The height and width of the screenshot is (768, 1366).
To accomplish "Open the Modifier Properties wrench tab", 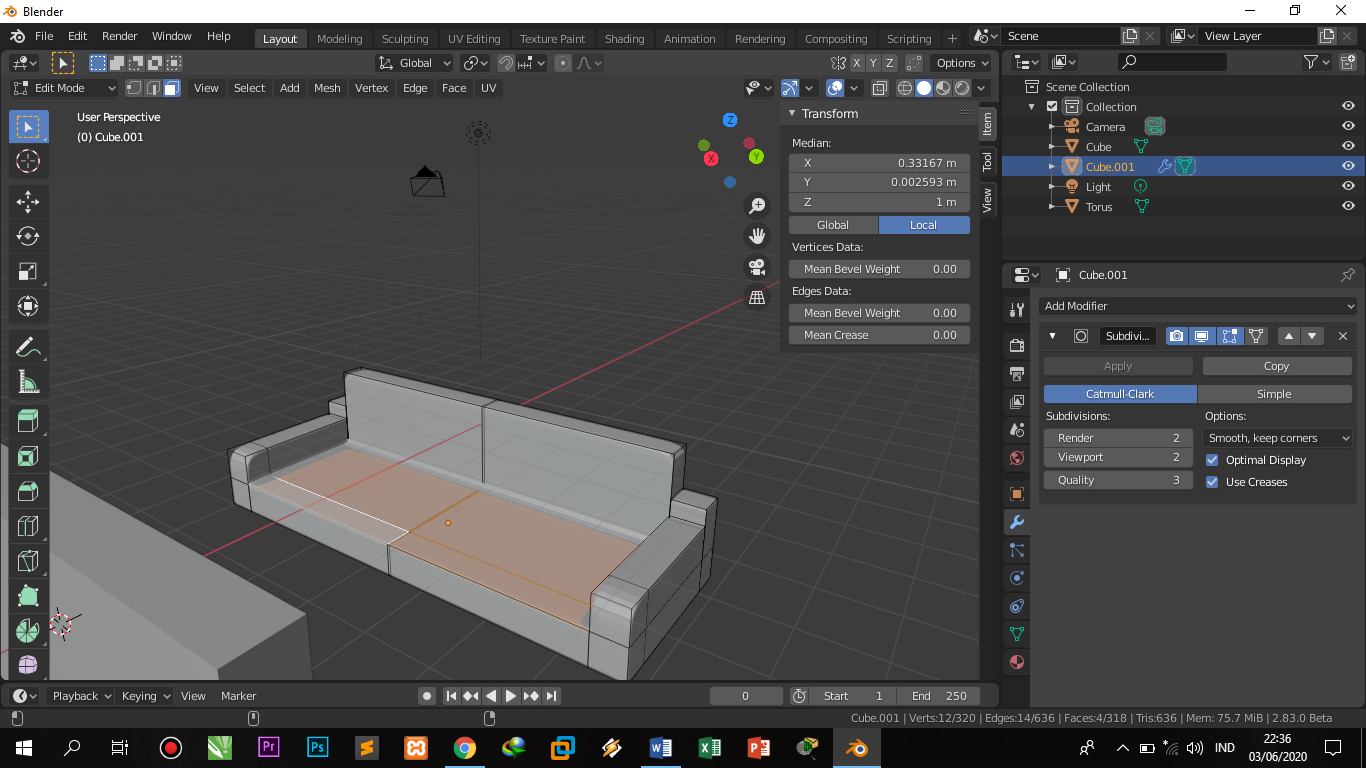I will point(1017,522).
